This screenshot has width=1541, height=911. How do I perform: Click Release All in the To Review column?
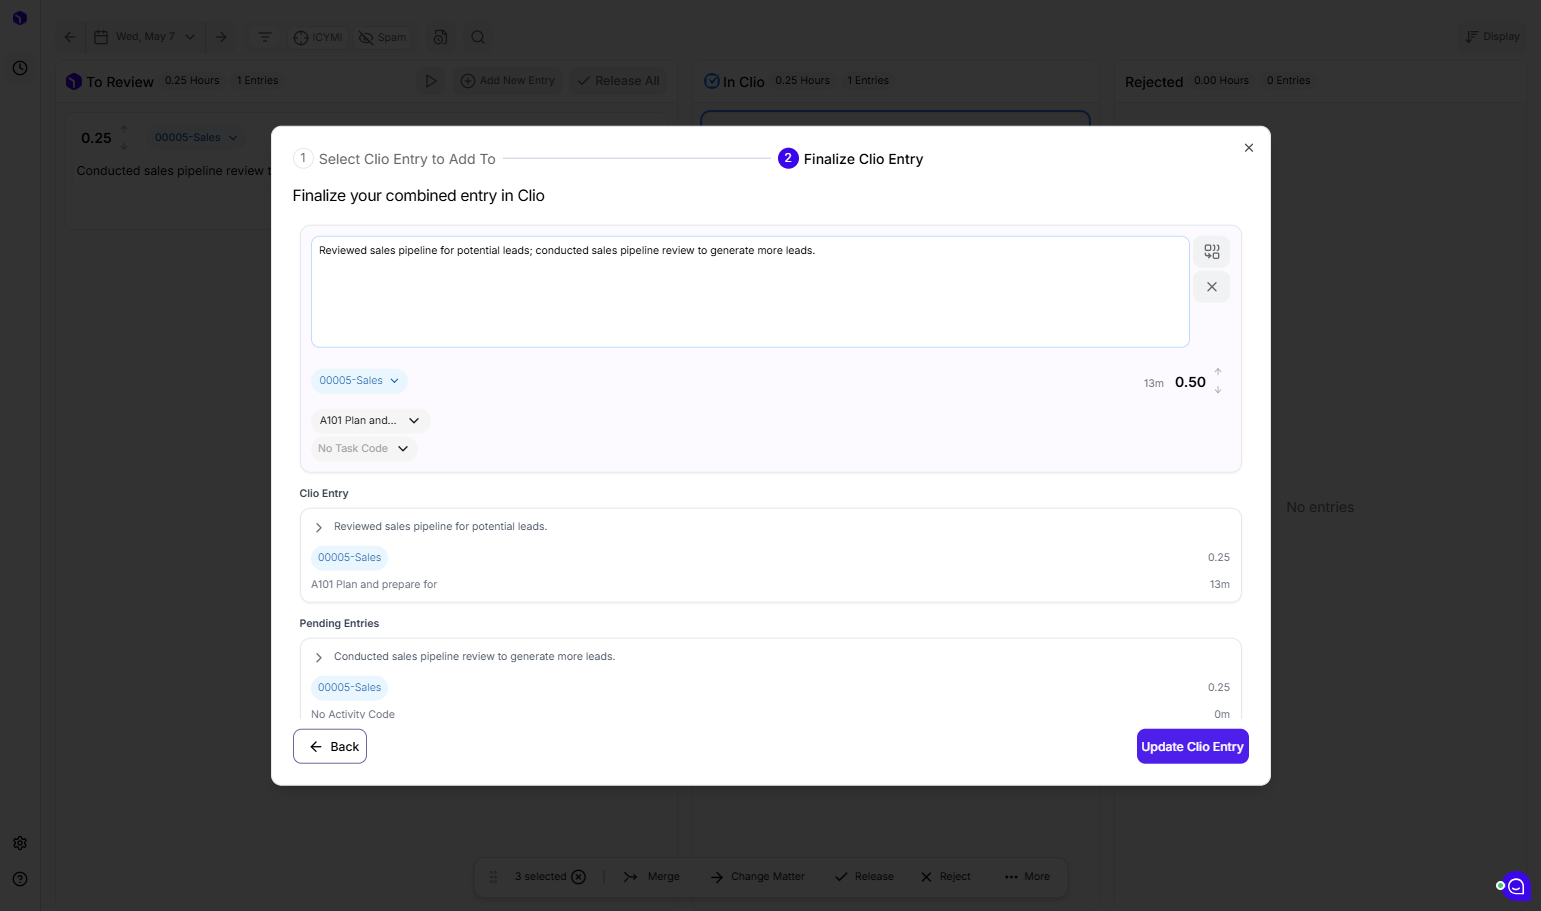click(618, 81)
